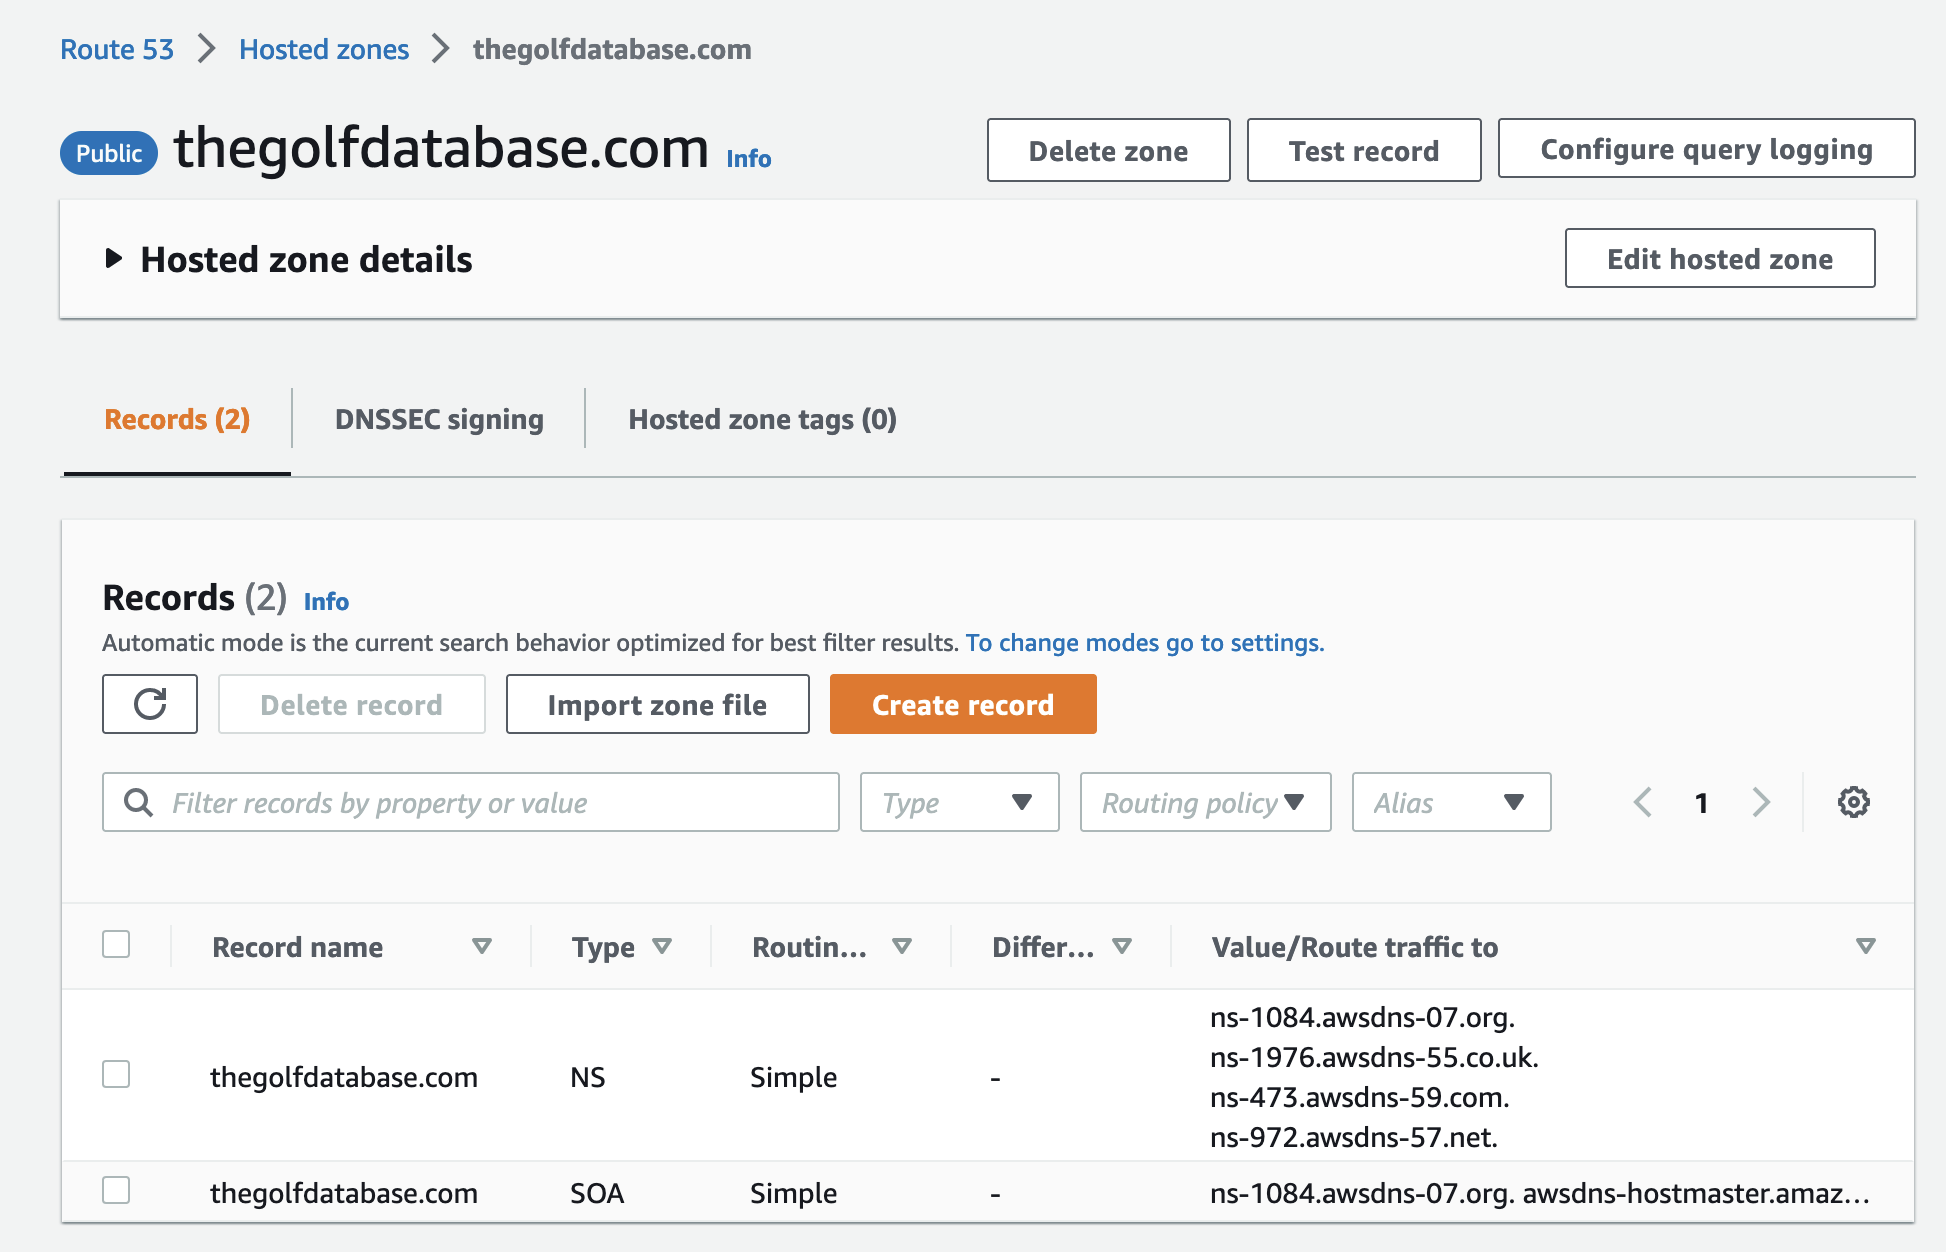Switch to Hosted zone tags tab
Image resolution: width=1946 pixels, height=1252 pixels.
(x=762, y=419)
